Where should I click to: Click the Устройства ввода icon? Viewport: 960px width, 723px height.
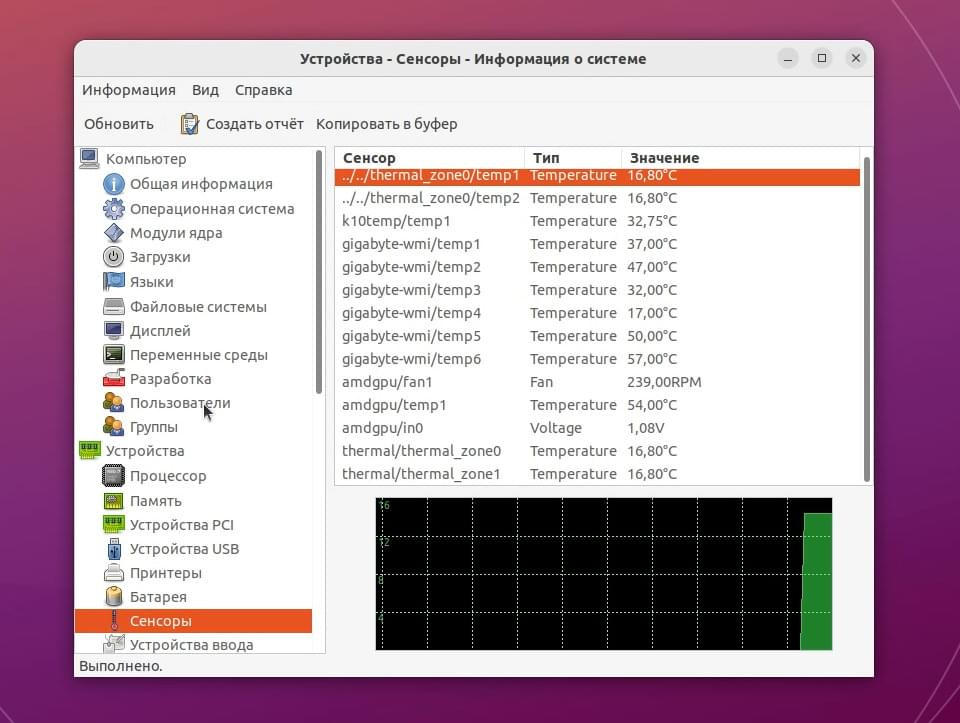[113, 643]
